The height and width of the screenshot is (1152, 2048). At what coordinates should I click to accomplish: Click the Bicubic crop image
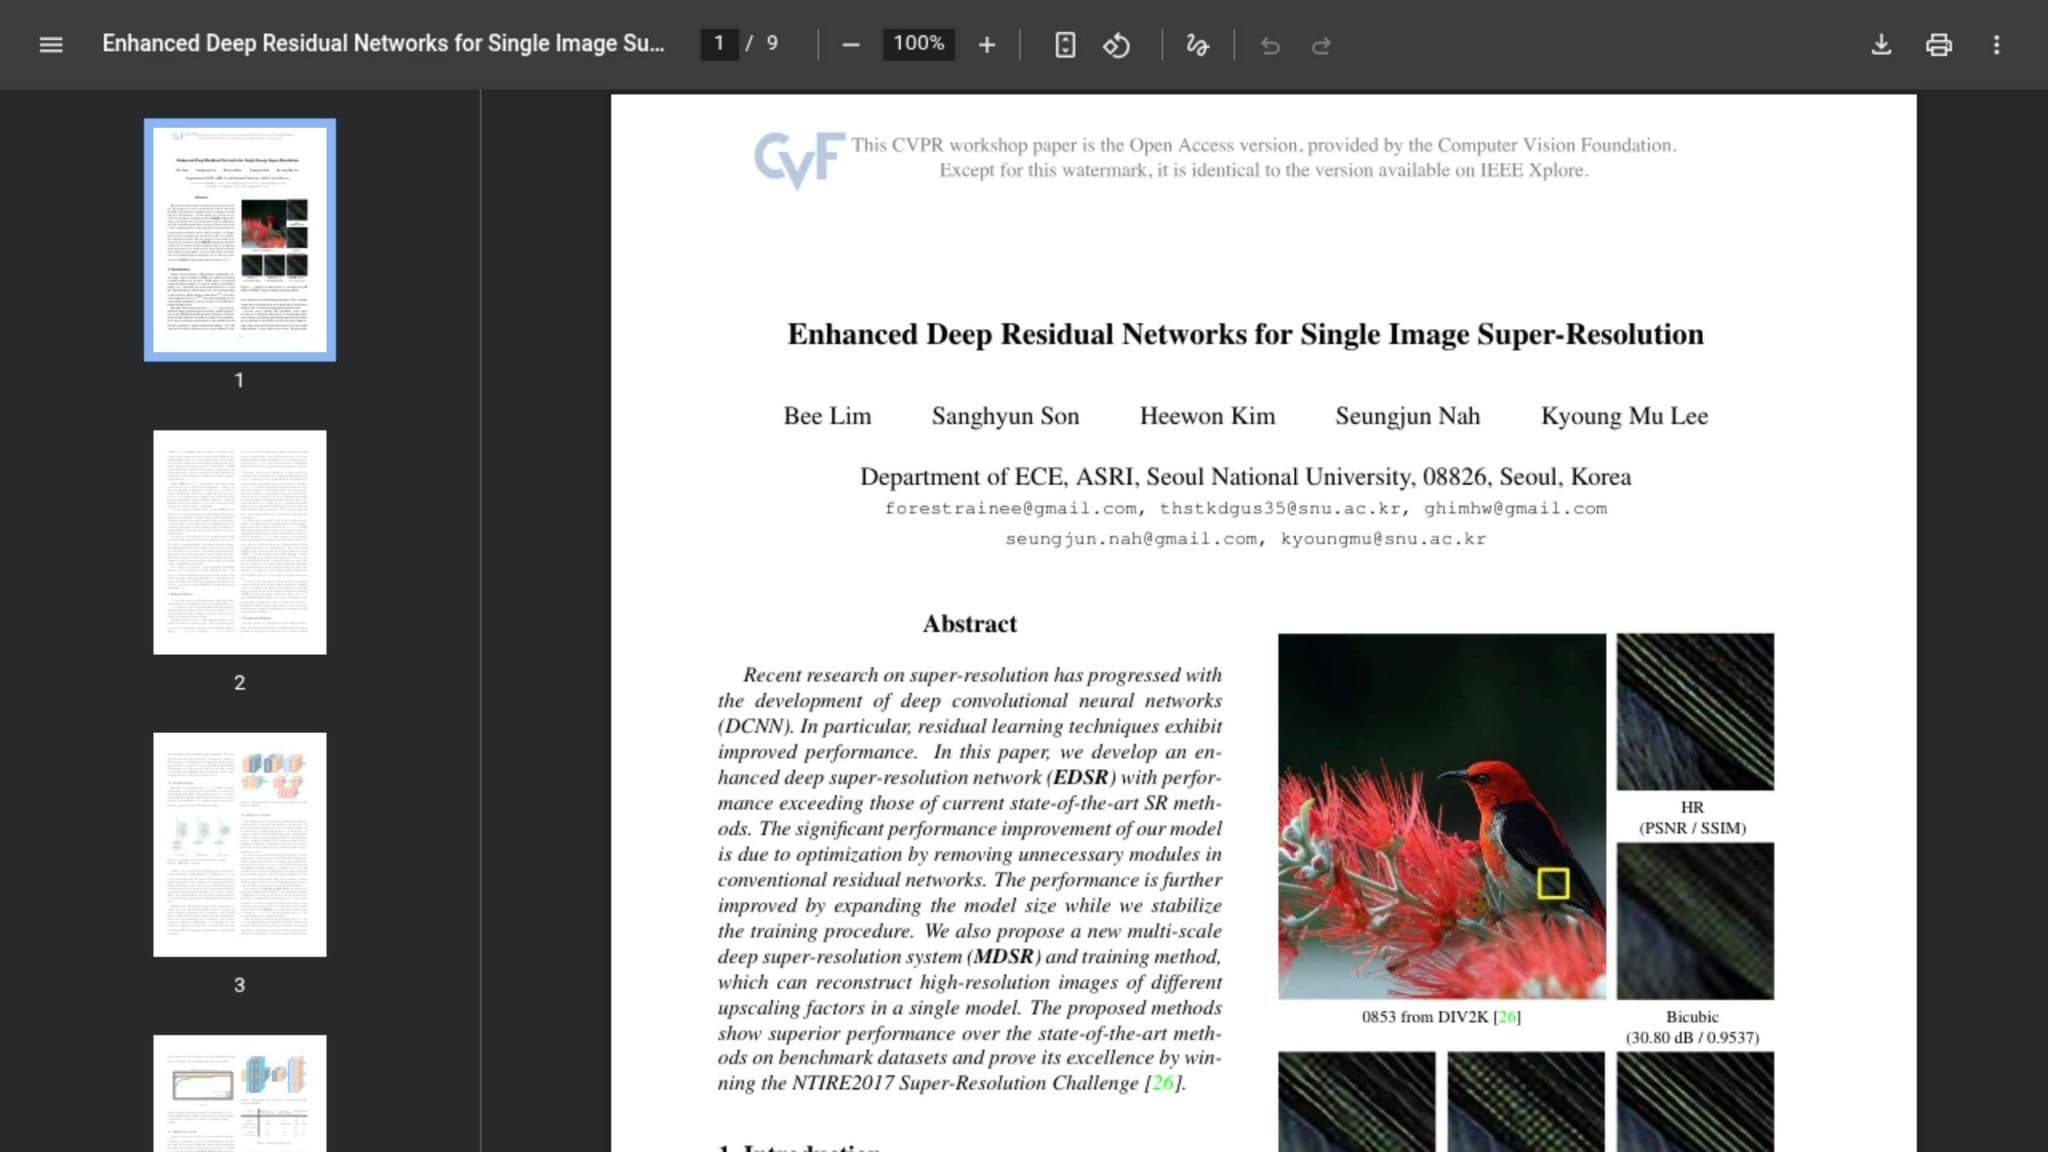[1695, 921]
